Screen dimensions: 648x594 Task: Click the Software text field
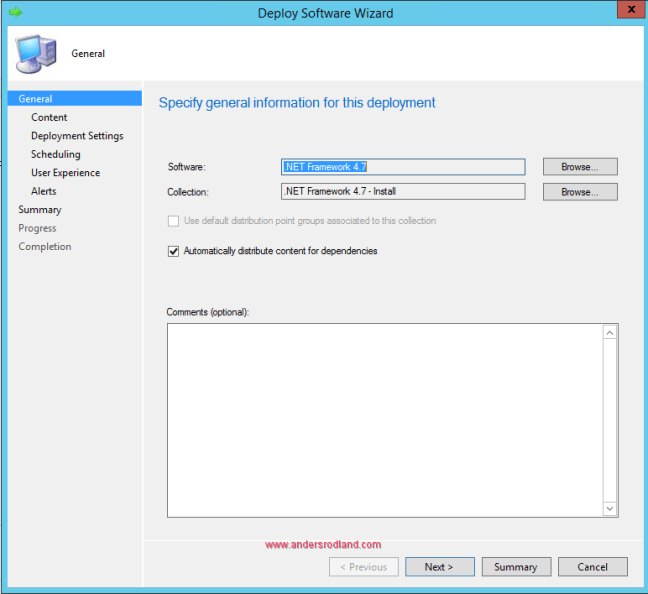pyautogui.click(x=403, y=167)
